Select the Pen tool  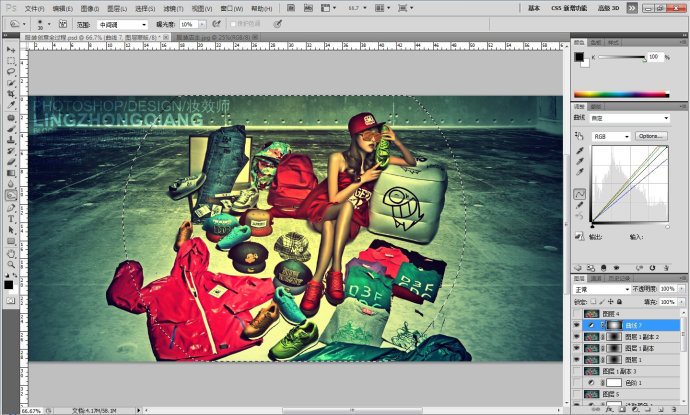coord(11,208)
